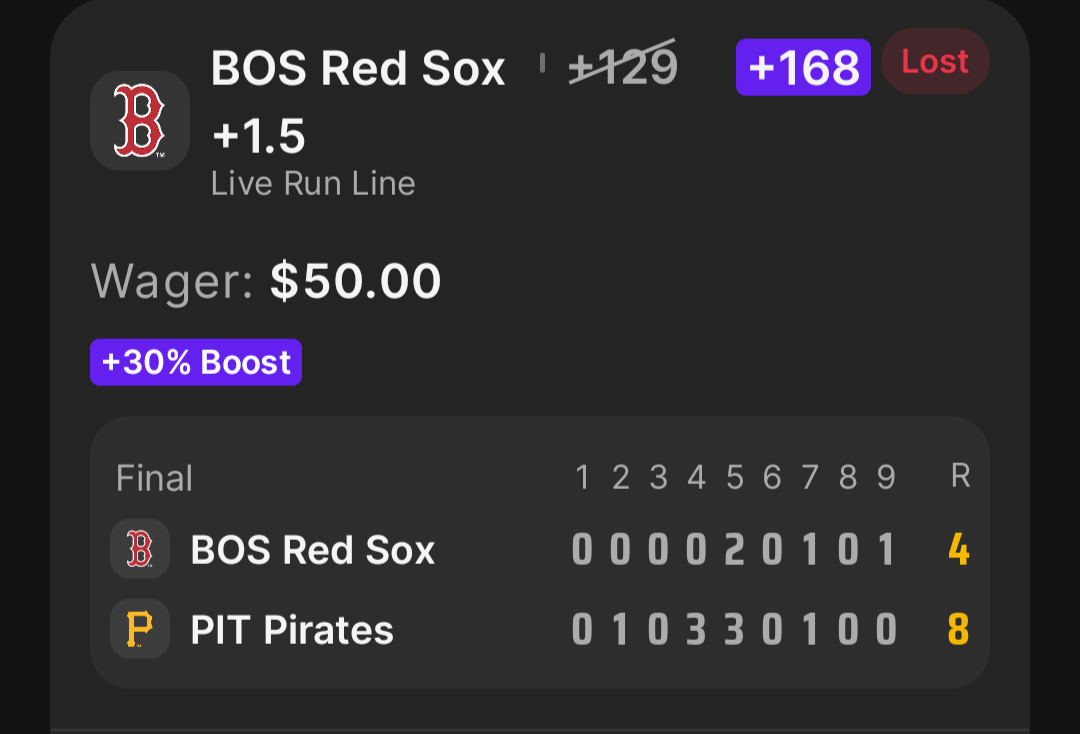The image size is (1080, 734).
Task: Click the +1.5 run line value
Action: pyautogui.click(x=259, y=136)
